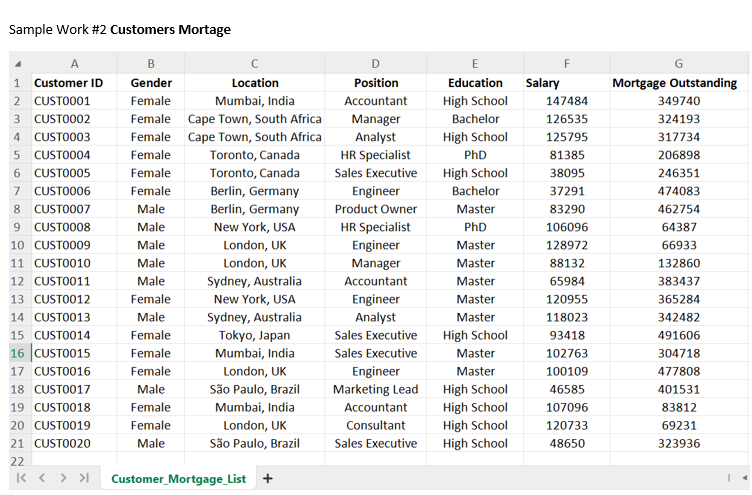Image resolution: width=752 pixels, height=495 pixels.
Task: Select the Marketing Lead position cell
Action: (376, 389)
